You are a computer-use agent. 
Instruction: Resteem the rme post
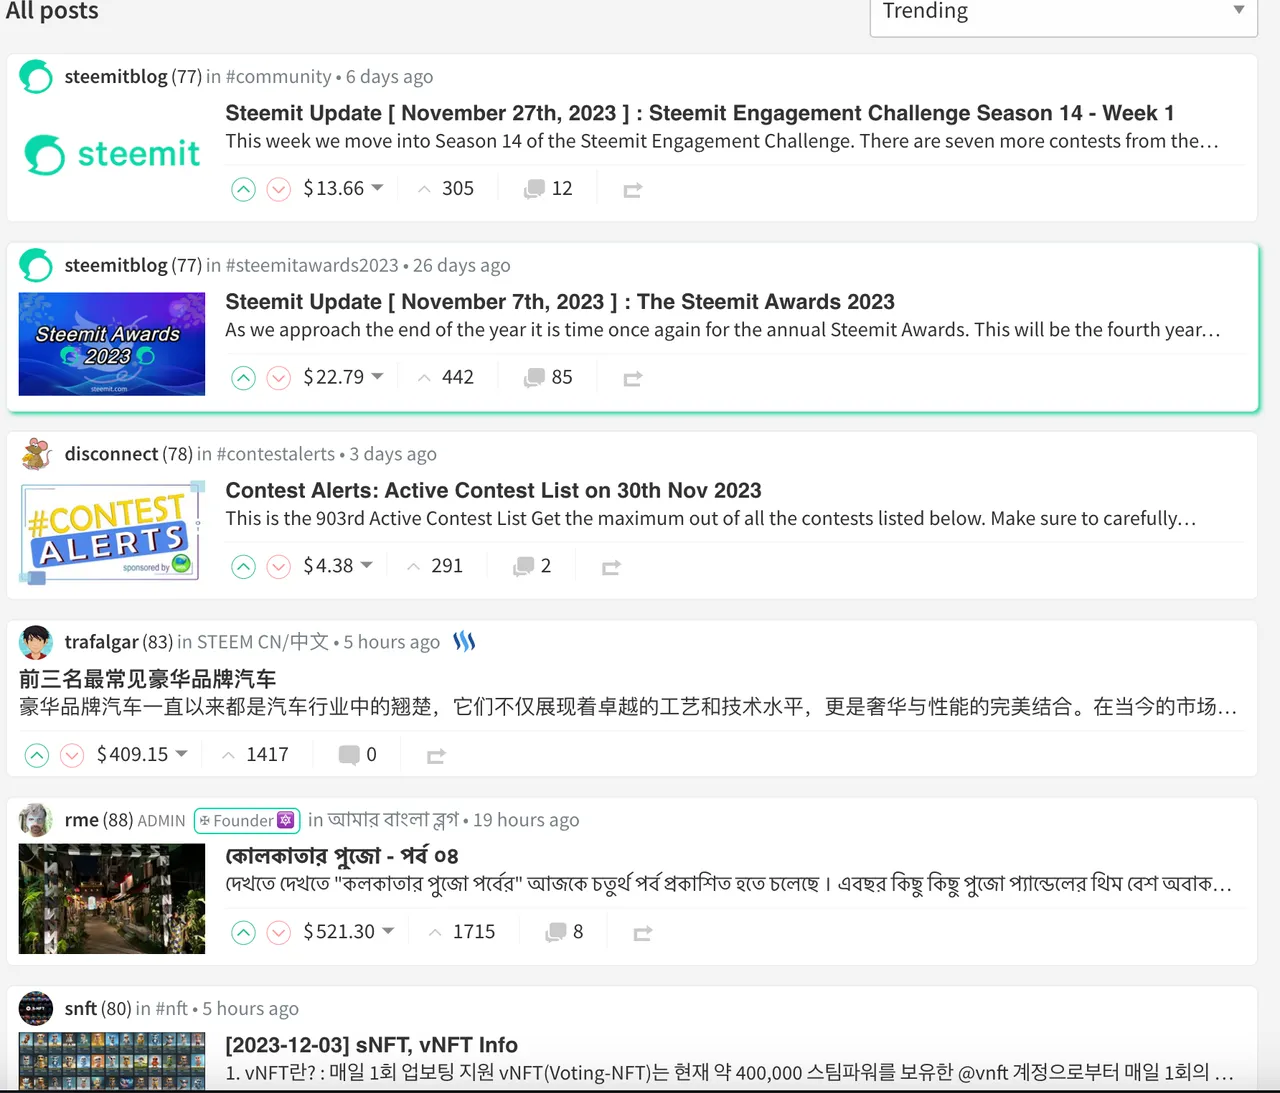(643, 933)
